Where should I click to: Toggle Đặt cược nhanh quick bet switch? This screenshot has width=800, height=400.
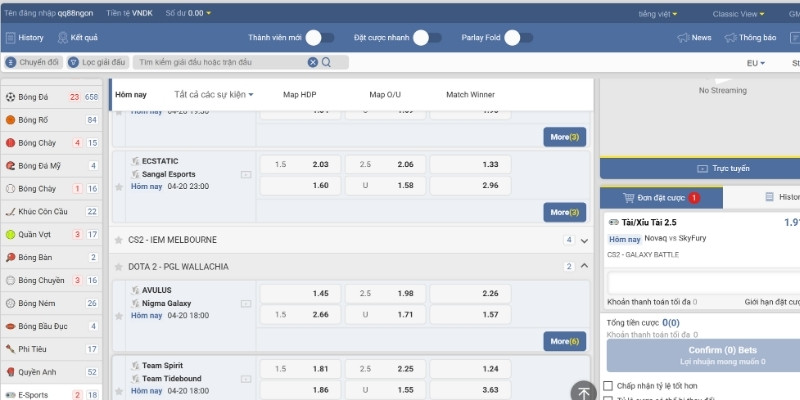pyautogui.click(x=428, y=37)
